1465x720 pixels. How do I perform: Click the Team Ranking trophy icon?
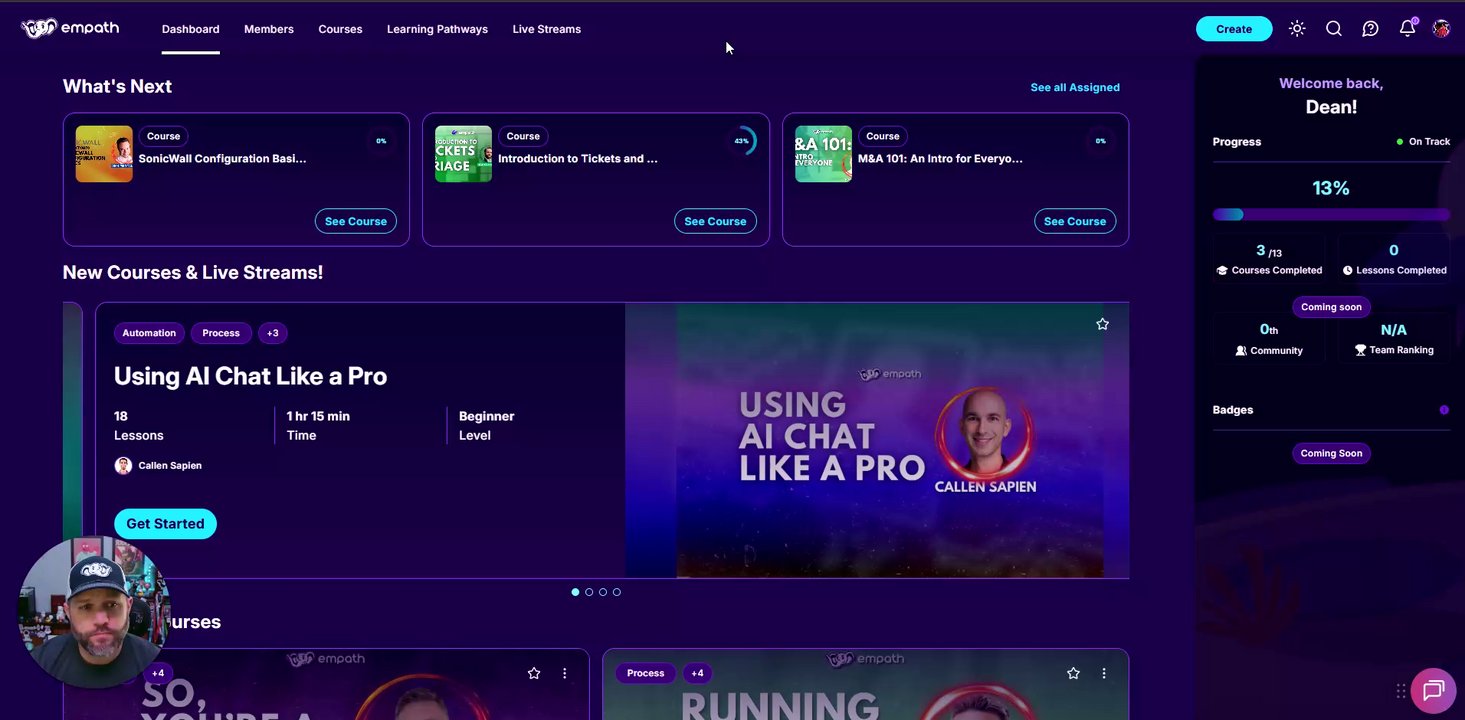coord(1360,350)
